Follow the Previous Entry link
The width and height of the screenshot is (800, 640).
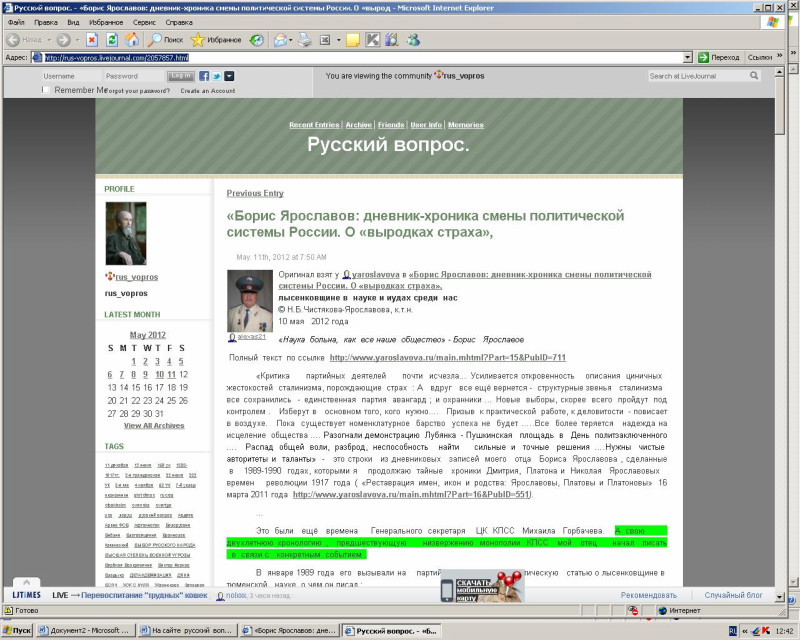(255, 193)
